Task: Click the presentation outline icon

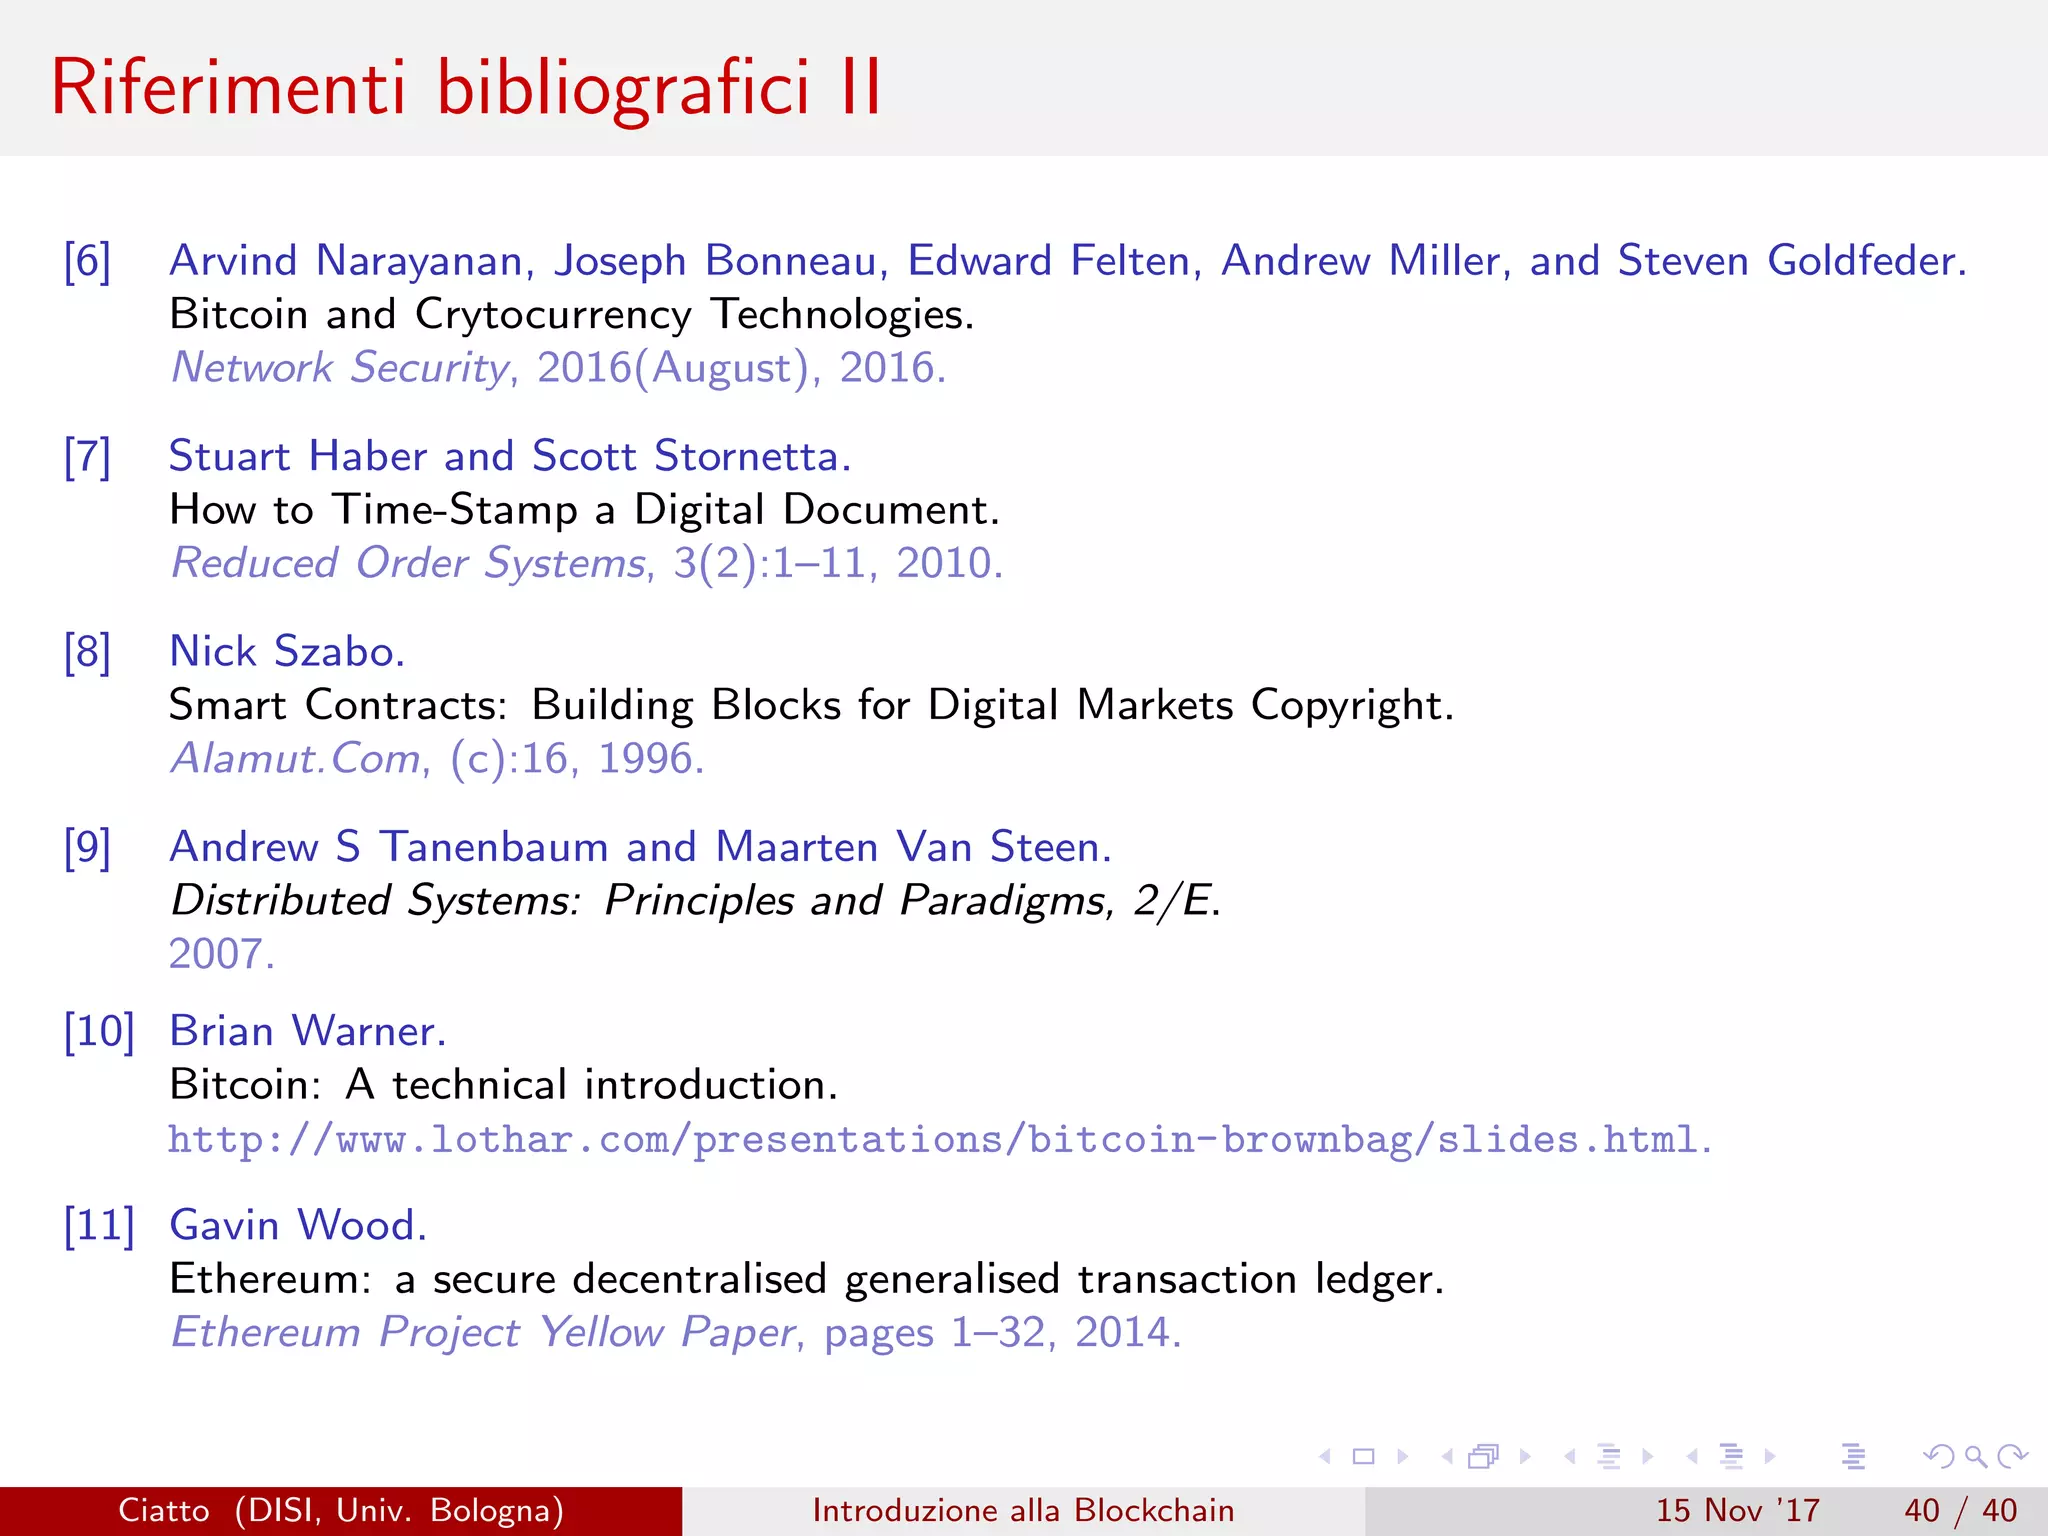Action: [x=1854, y=1457]
